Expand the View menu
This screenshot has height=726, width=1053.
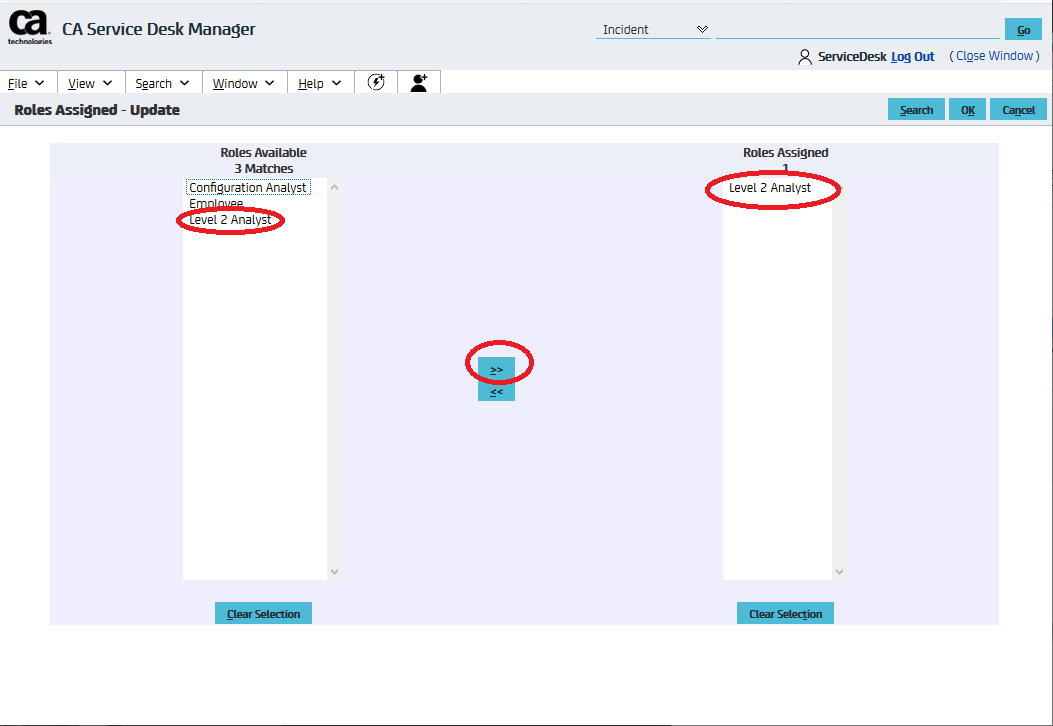tap(90, 84)
